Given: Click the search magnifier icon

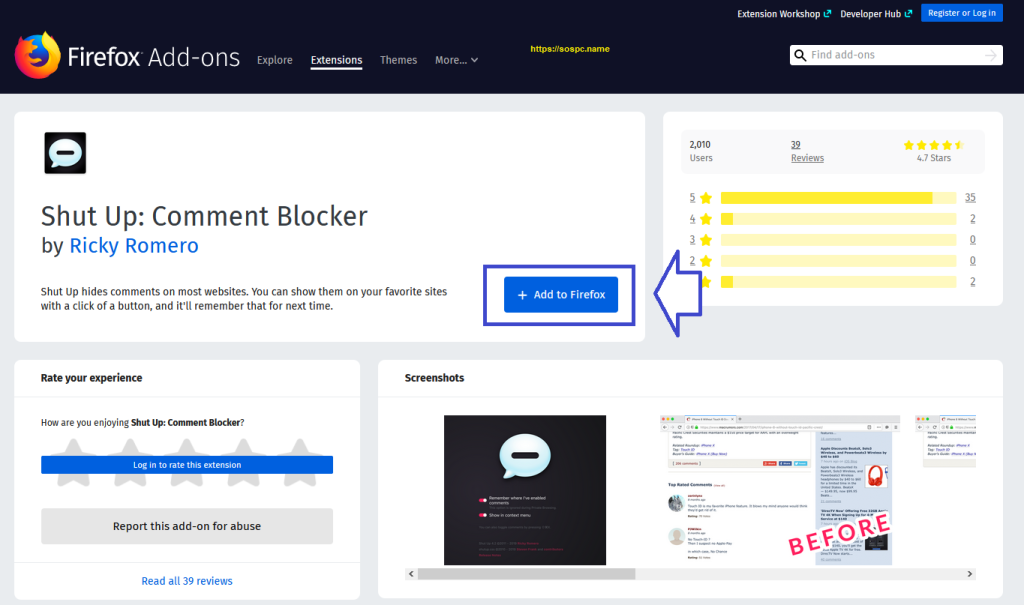Looking at the screenshot, I should click(x=800, y=56).
